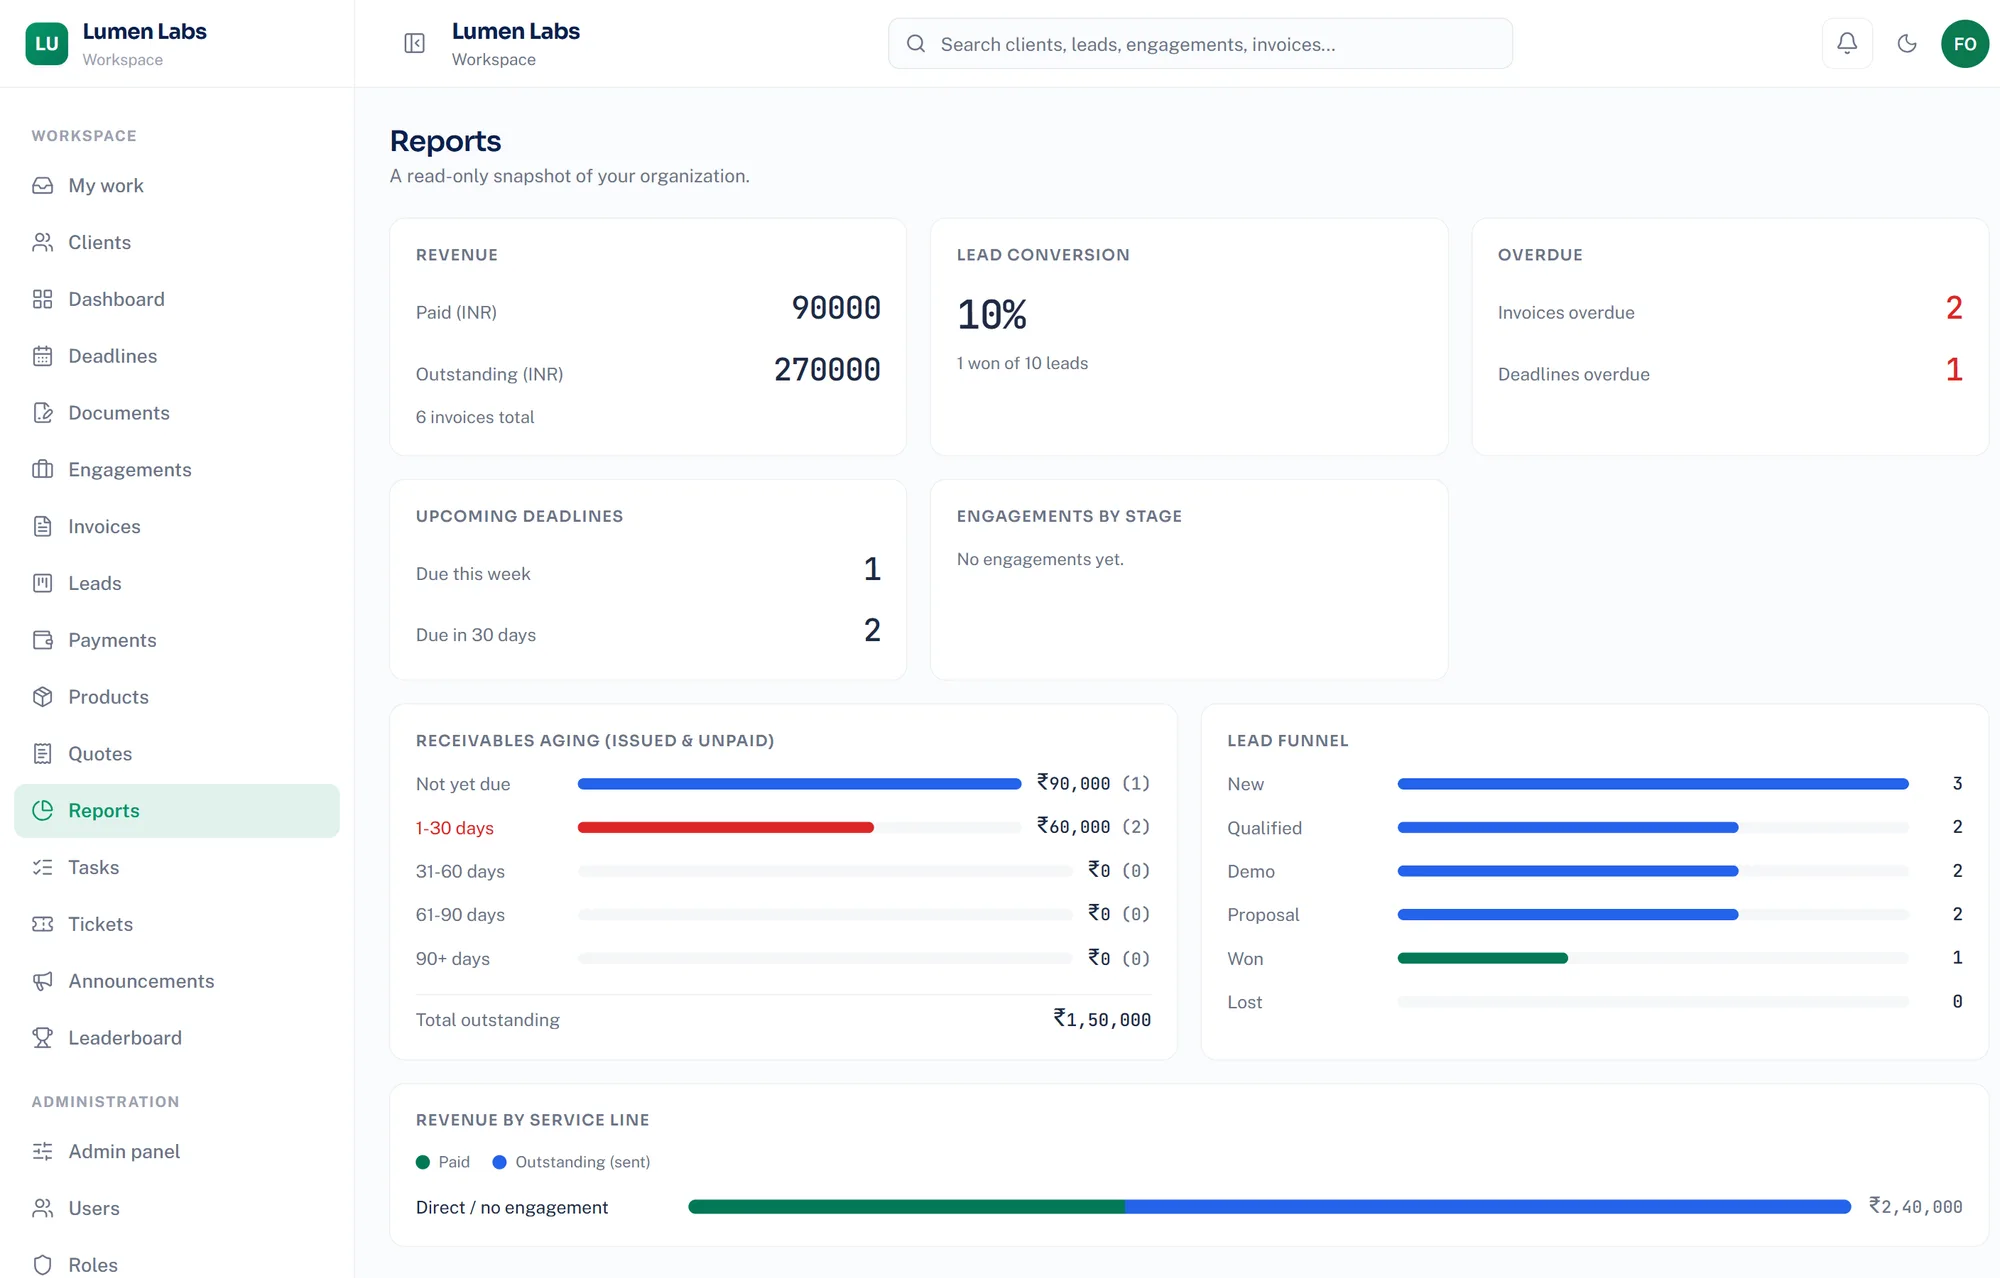The width and height of the screenshot is (2000, 1278).
Task: Click the Invoices overdue count 2
Action: pos(1954,308)
